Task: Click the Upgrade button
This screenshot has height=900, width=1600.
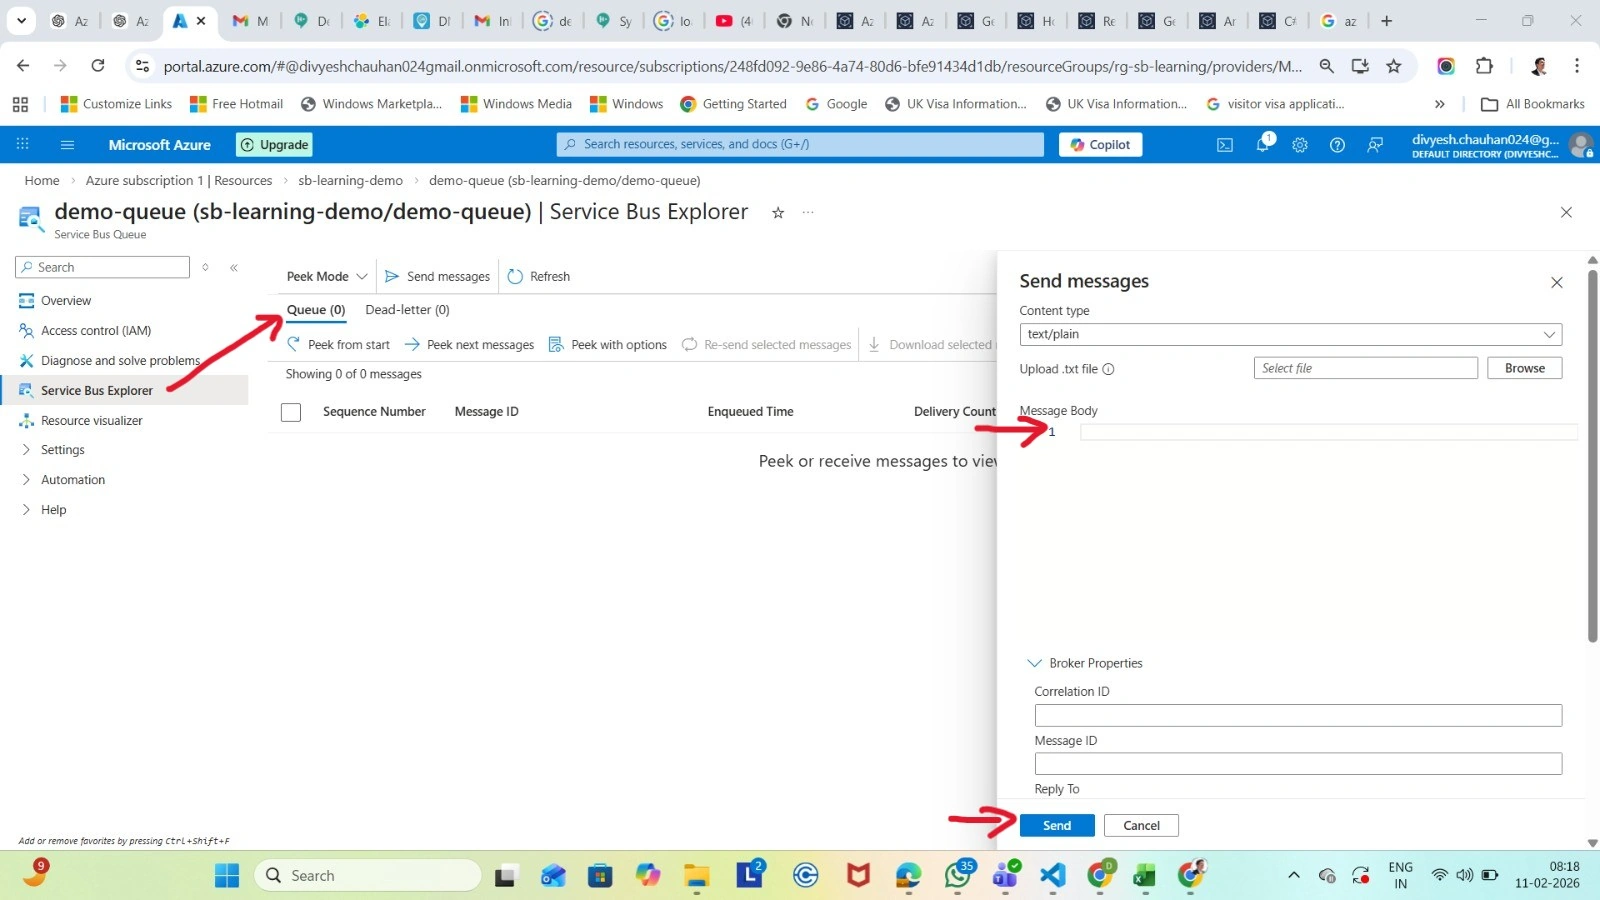Action: 275,145
